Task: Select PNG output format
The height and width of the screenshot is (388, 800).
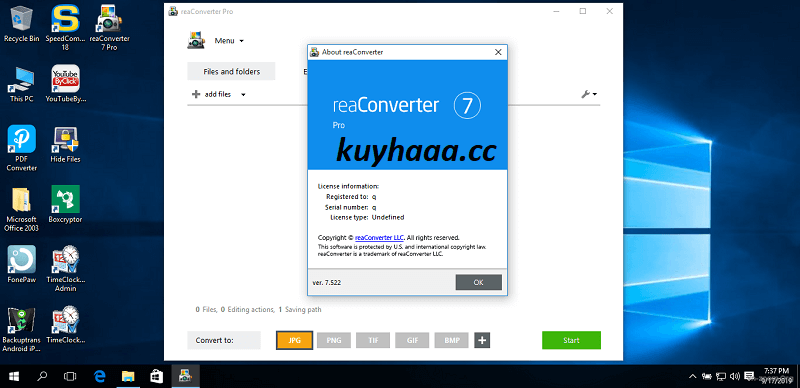Action: point(334,341)
